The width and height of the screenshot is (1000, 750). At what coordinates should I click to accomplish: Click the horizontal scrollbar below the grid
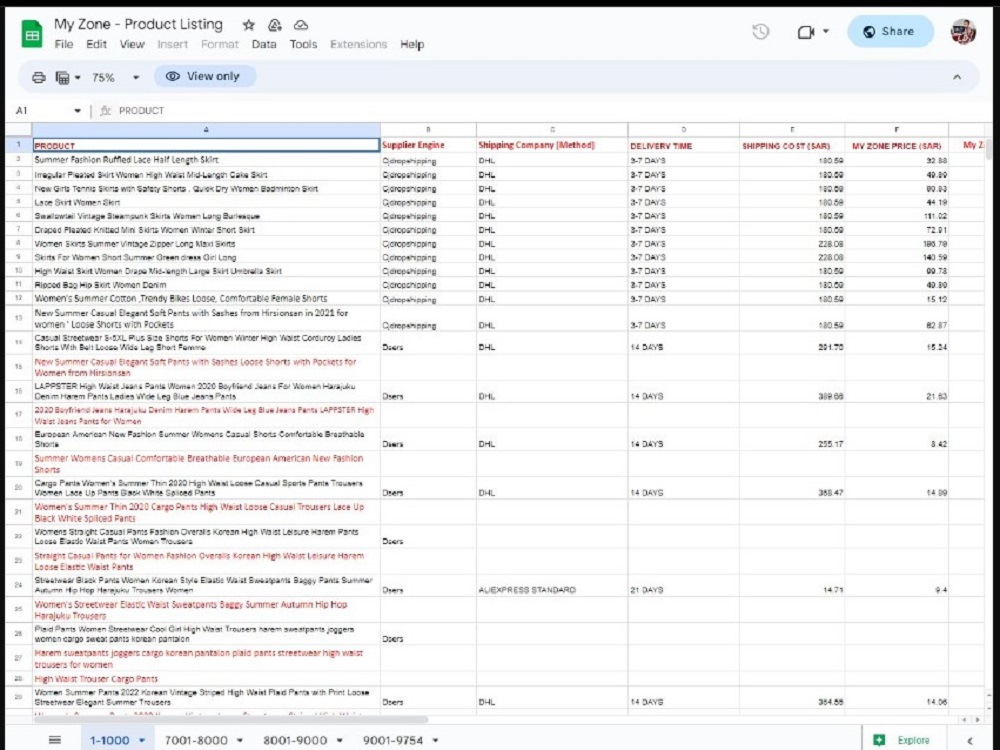230,719
